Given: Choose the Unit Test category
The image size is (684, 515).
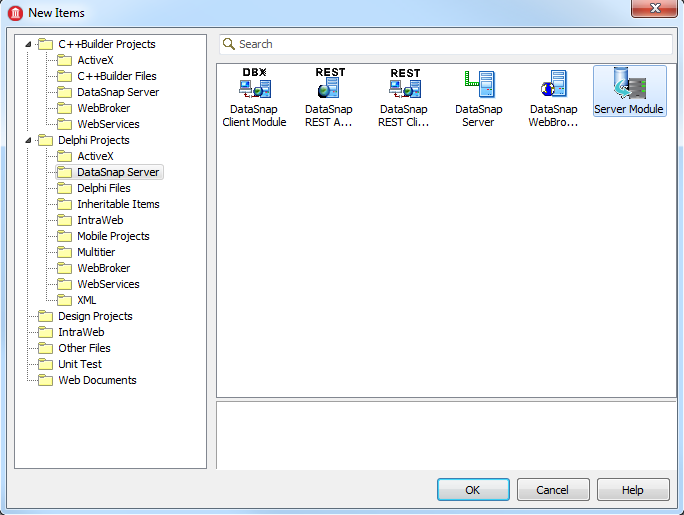Looking at the screenshot, I should [x=80, y=364].
